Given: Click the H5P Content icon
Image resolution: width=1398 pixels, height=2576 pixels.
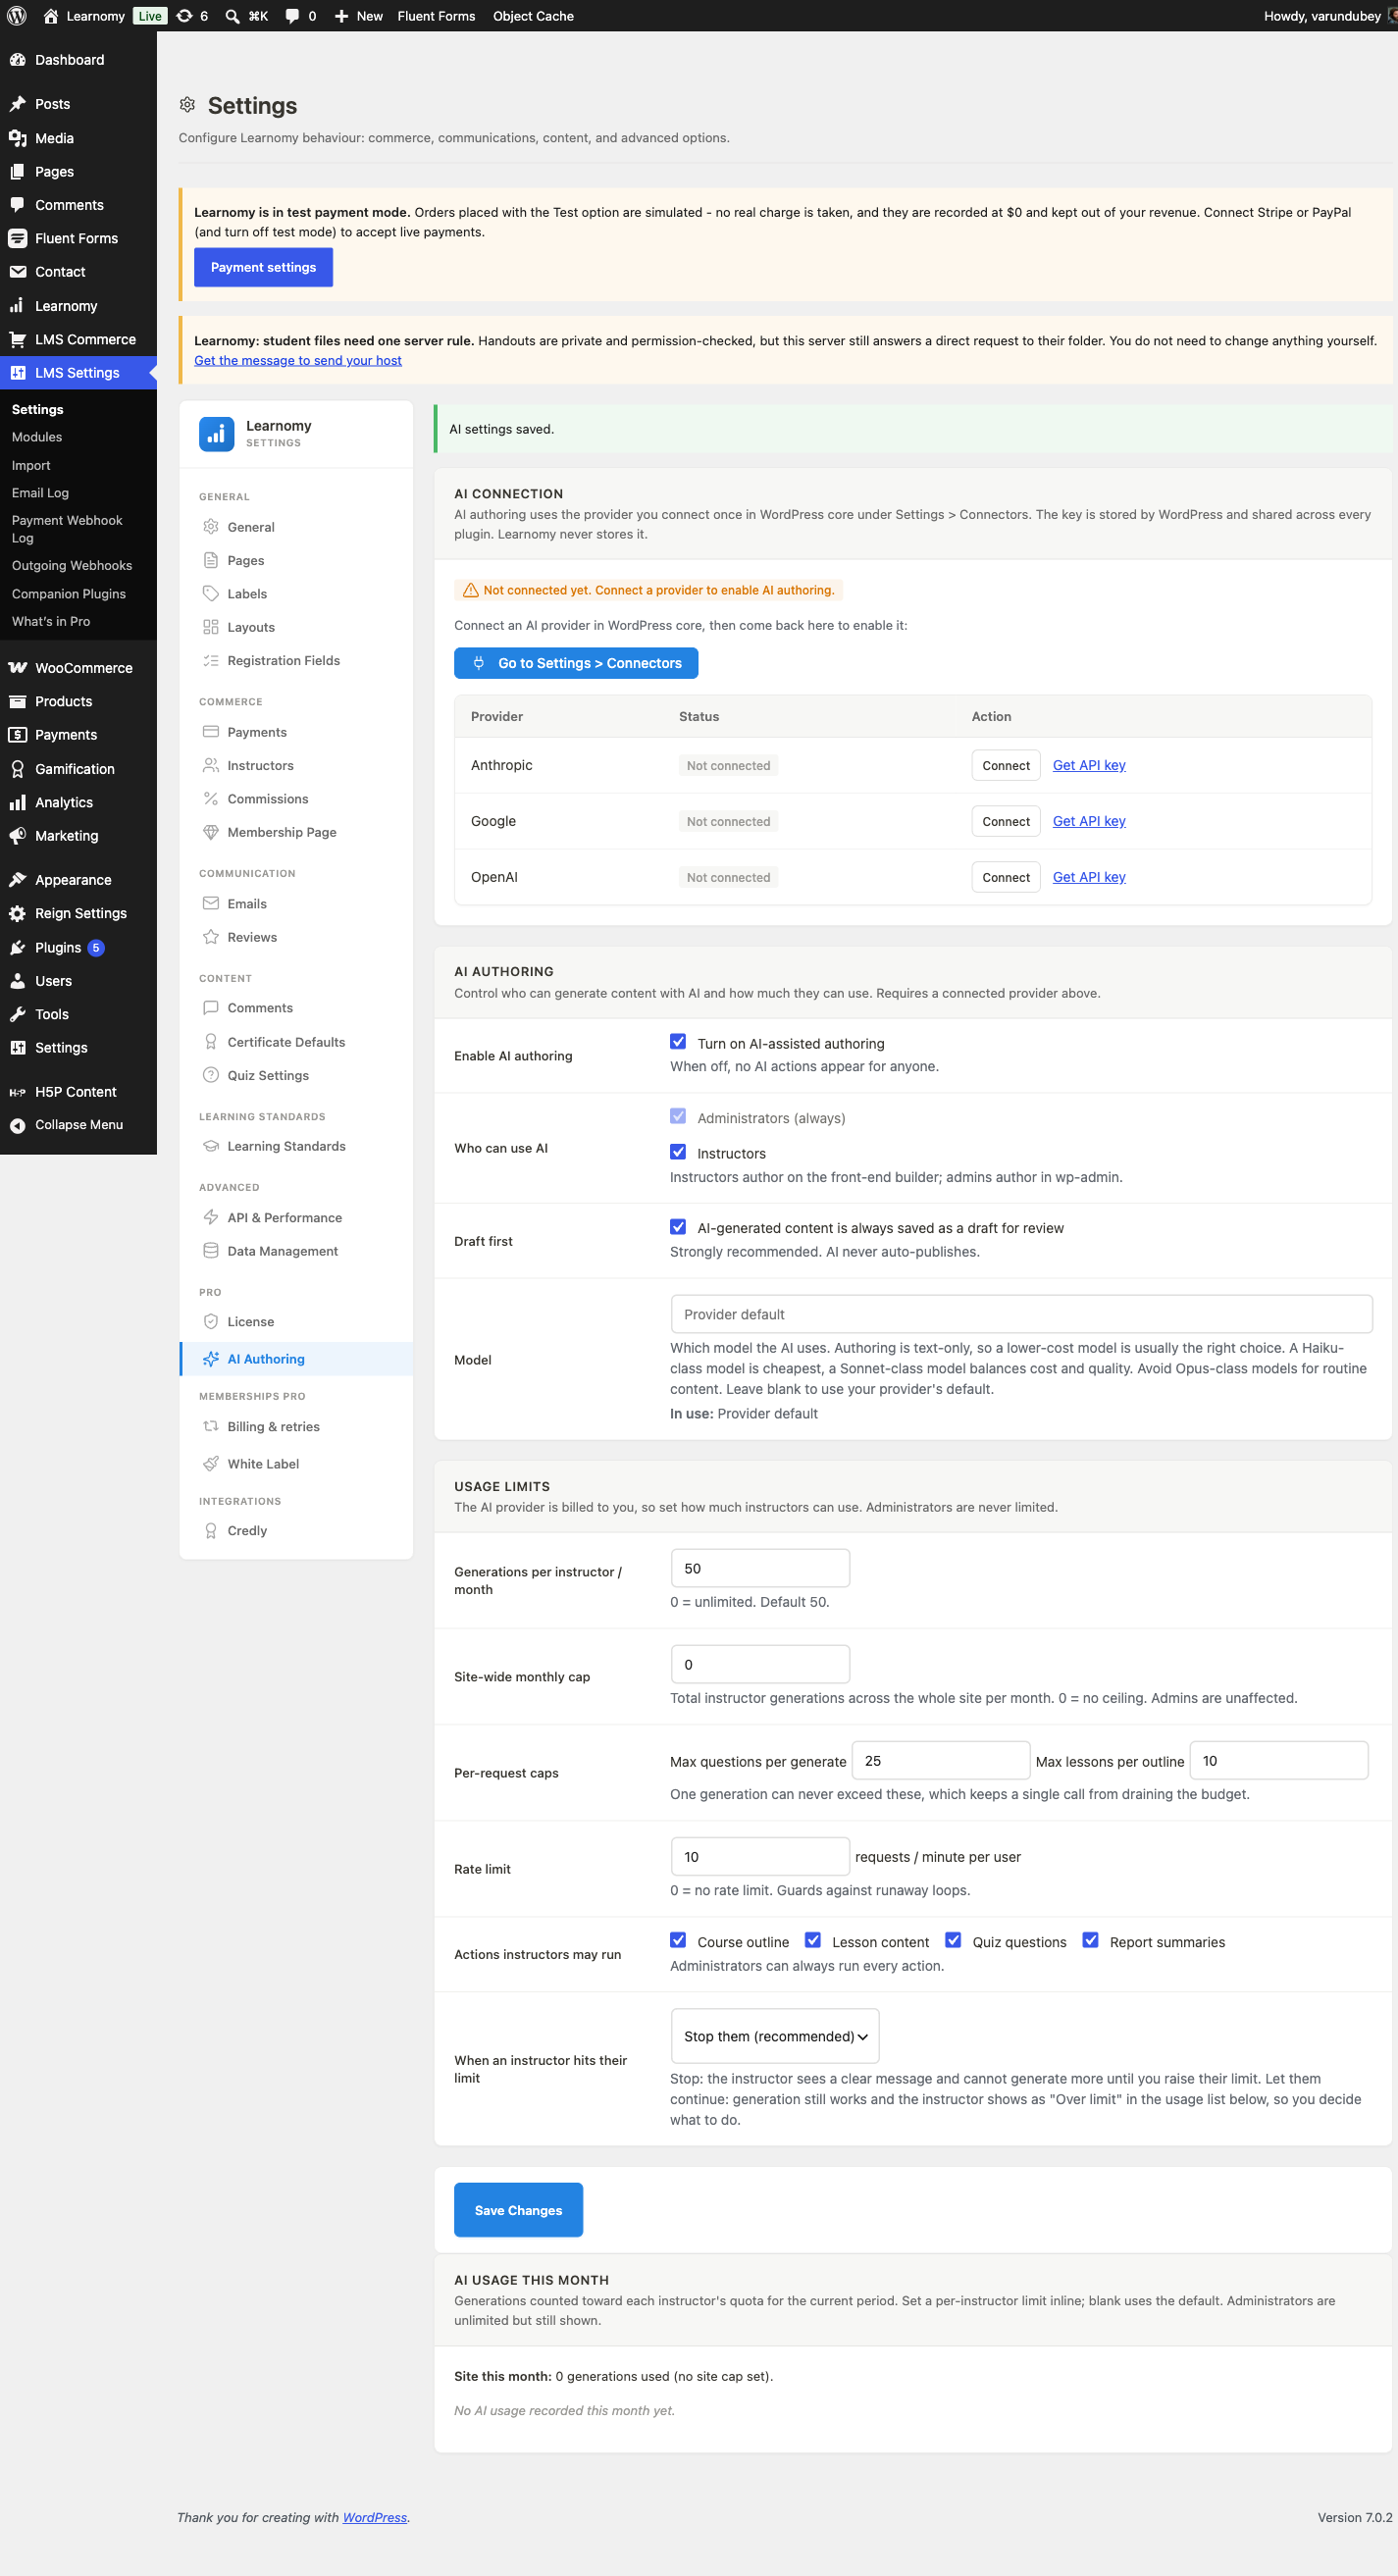Looking at the screenshot, I should [17, 1092].
